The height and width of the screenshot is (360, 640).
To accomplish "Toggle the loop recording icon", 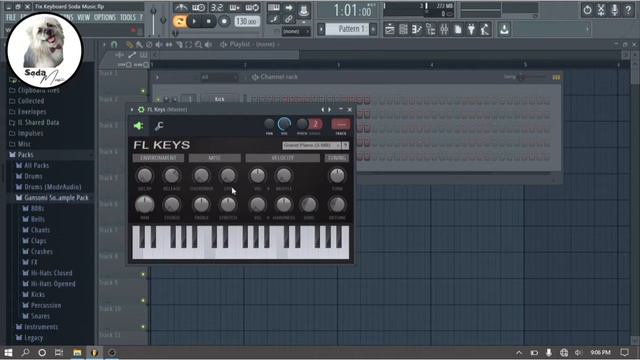I will 253,7.
